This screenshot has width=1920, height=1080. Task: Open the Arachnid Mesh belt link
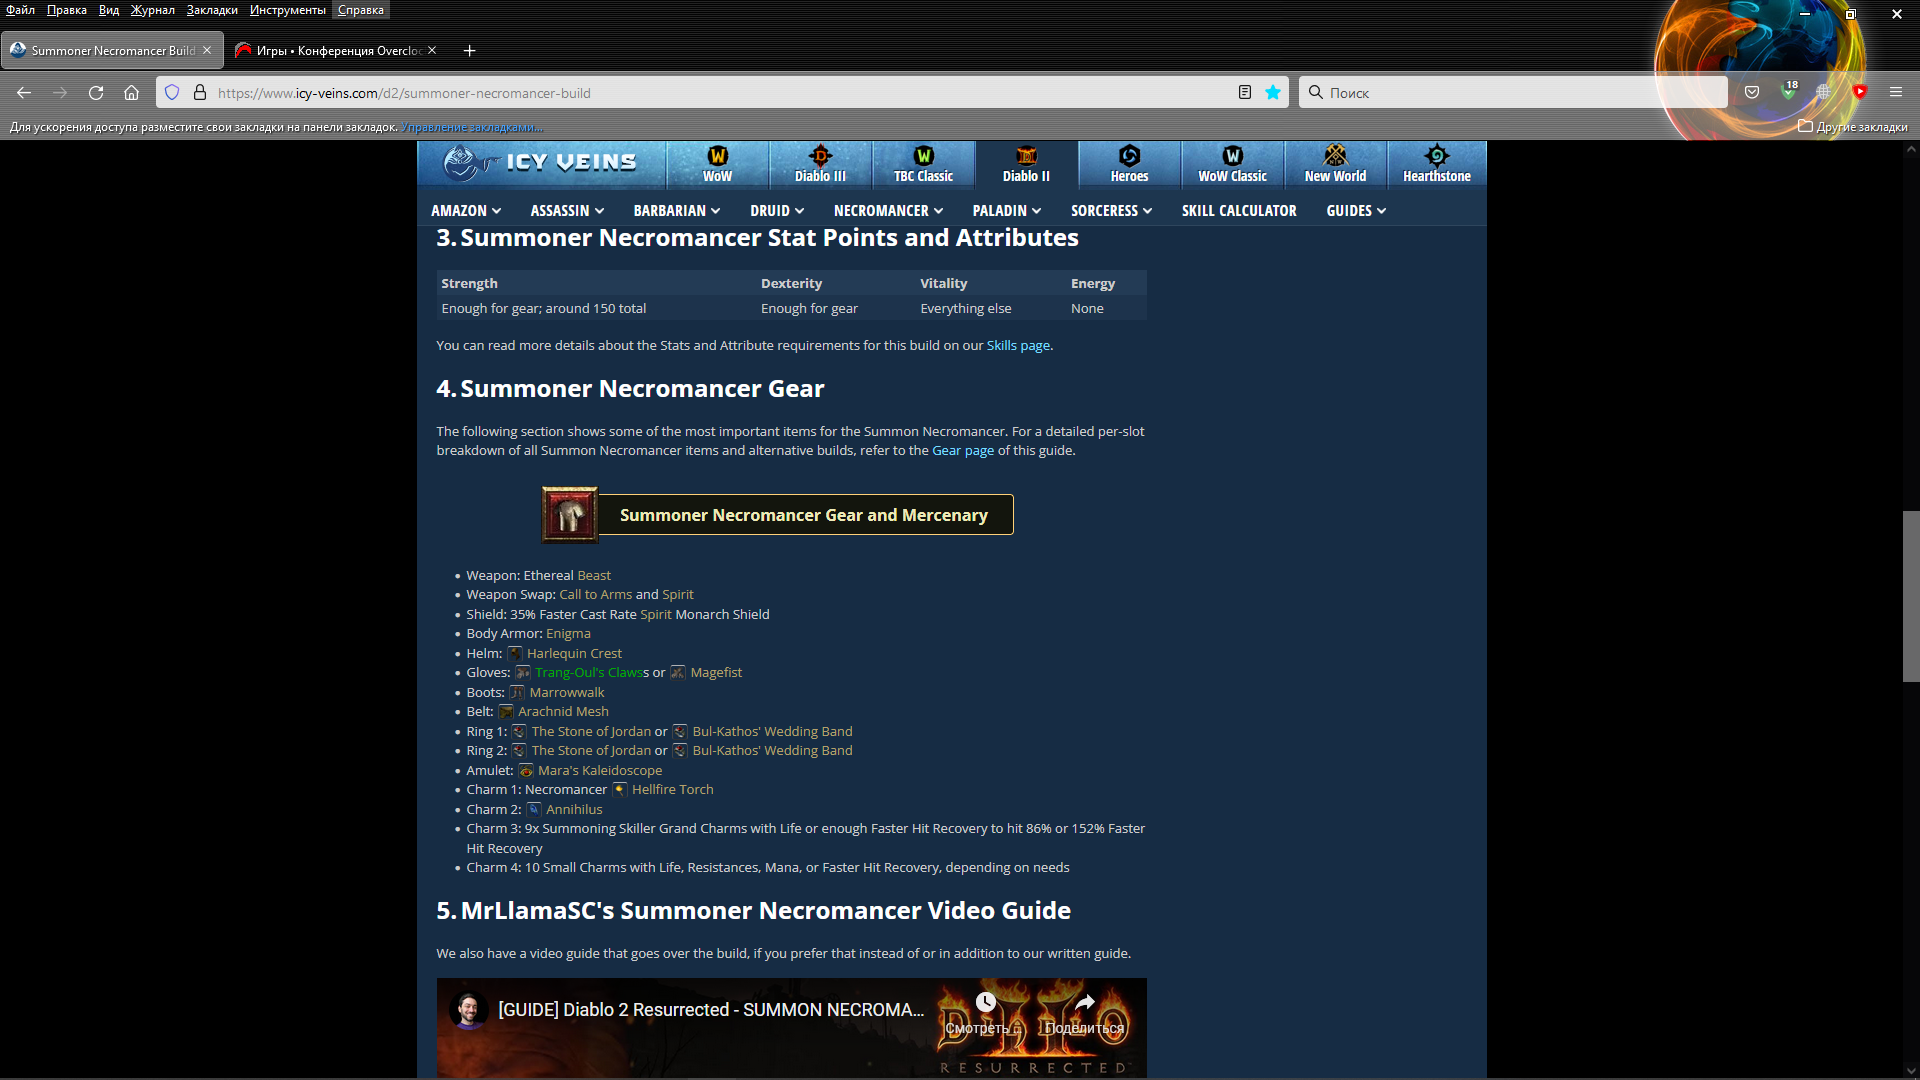[563, 712]
